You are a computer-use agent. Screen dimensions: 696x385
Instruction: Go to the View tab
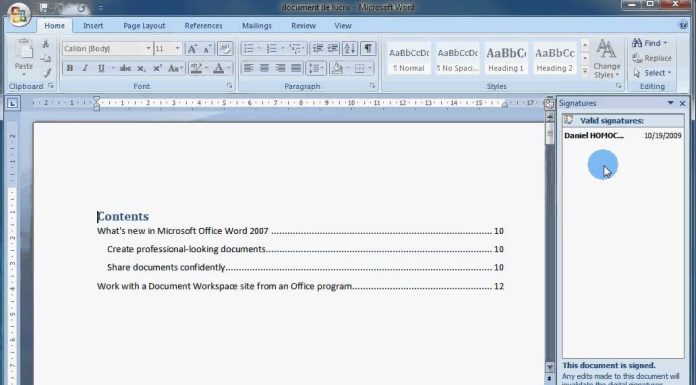click(x=343, y=26)
